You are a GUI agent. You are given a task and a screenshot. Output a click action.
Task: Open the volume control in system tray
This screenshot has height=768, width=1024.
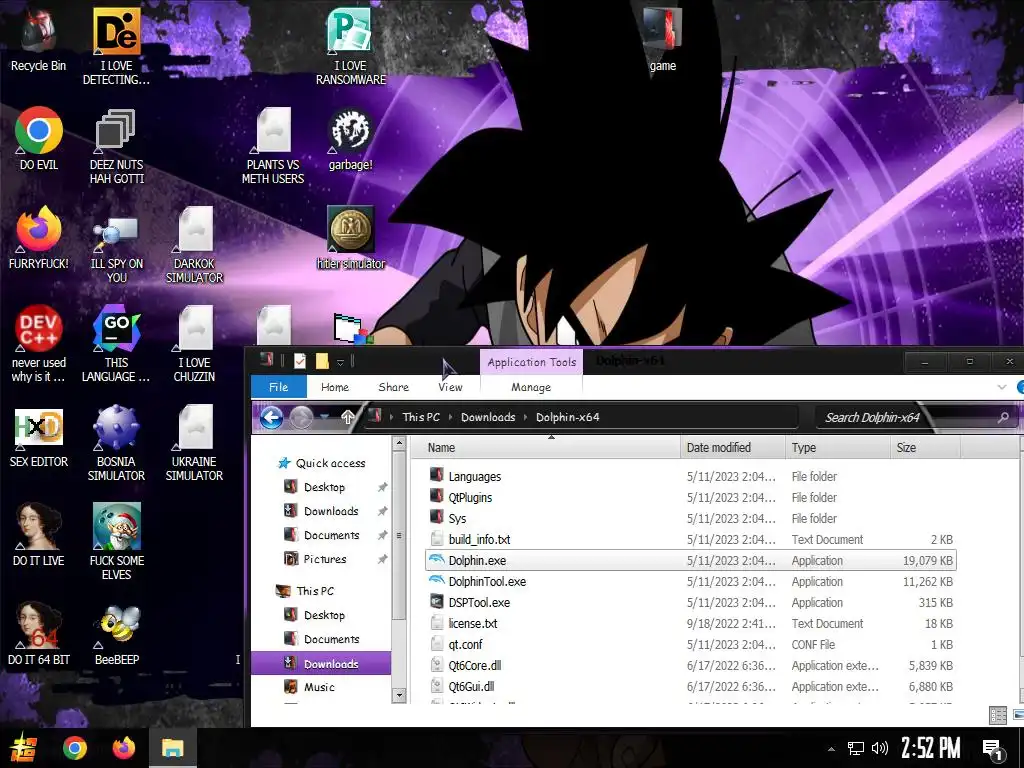pyautogui.click(x=880, y=748)
